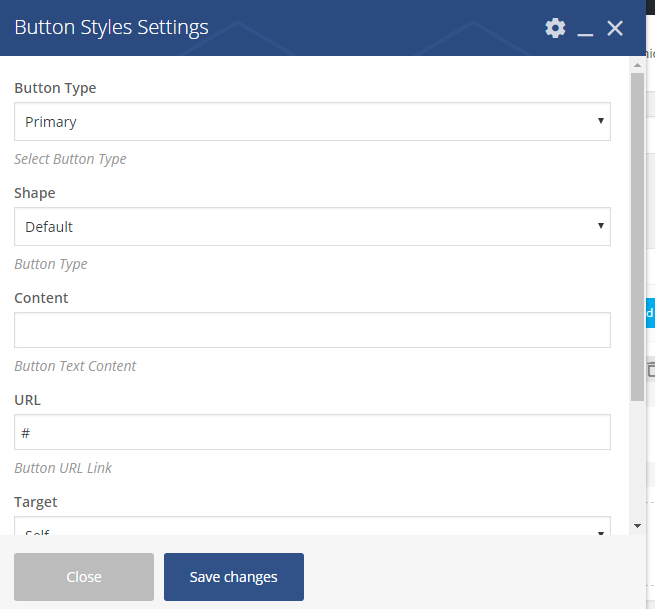Click the Button Type field label
This screenshot has width=655, height=609.
point(55,88)
